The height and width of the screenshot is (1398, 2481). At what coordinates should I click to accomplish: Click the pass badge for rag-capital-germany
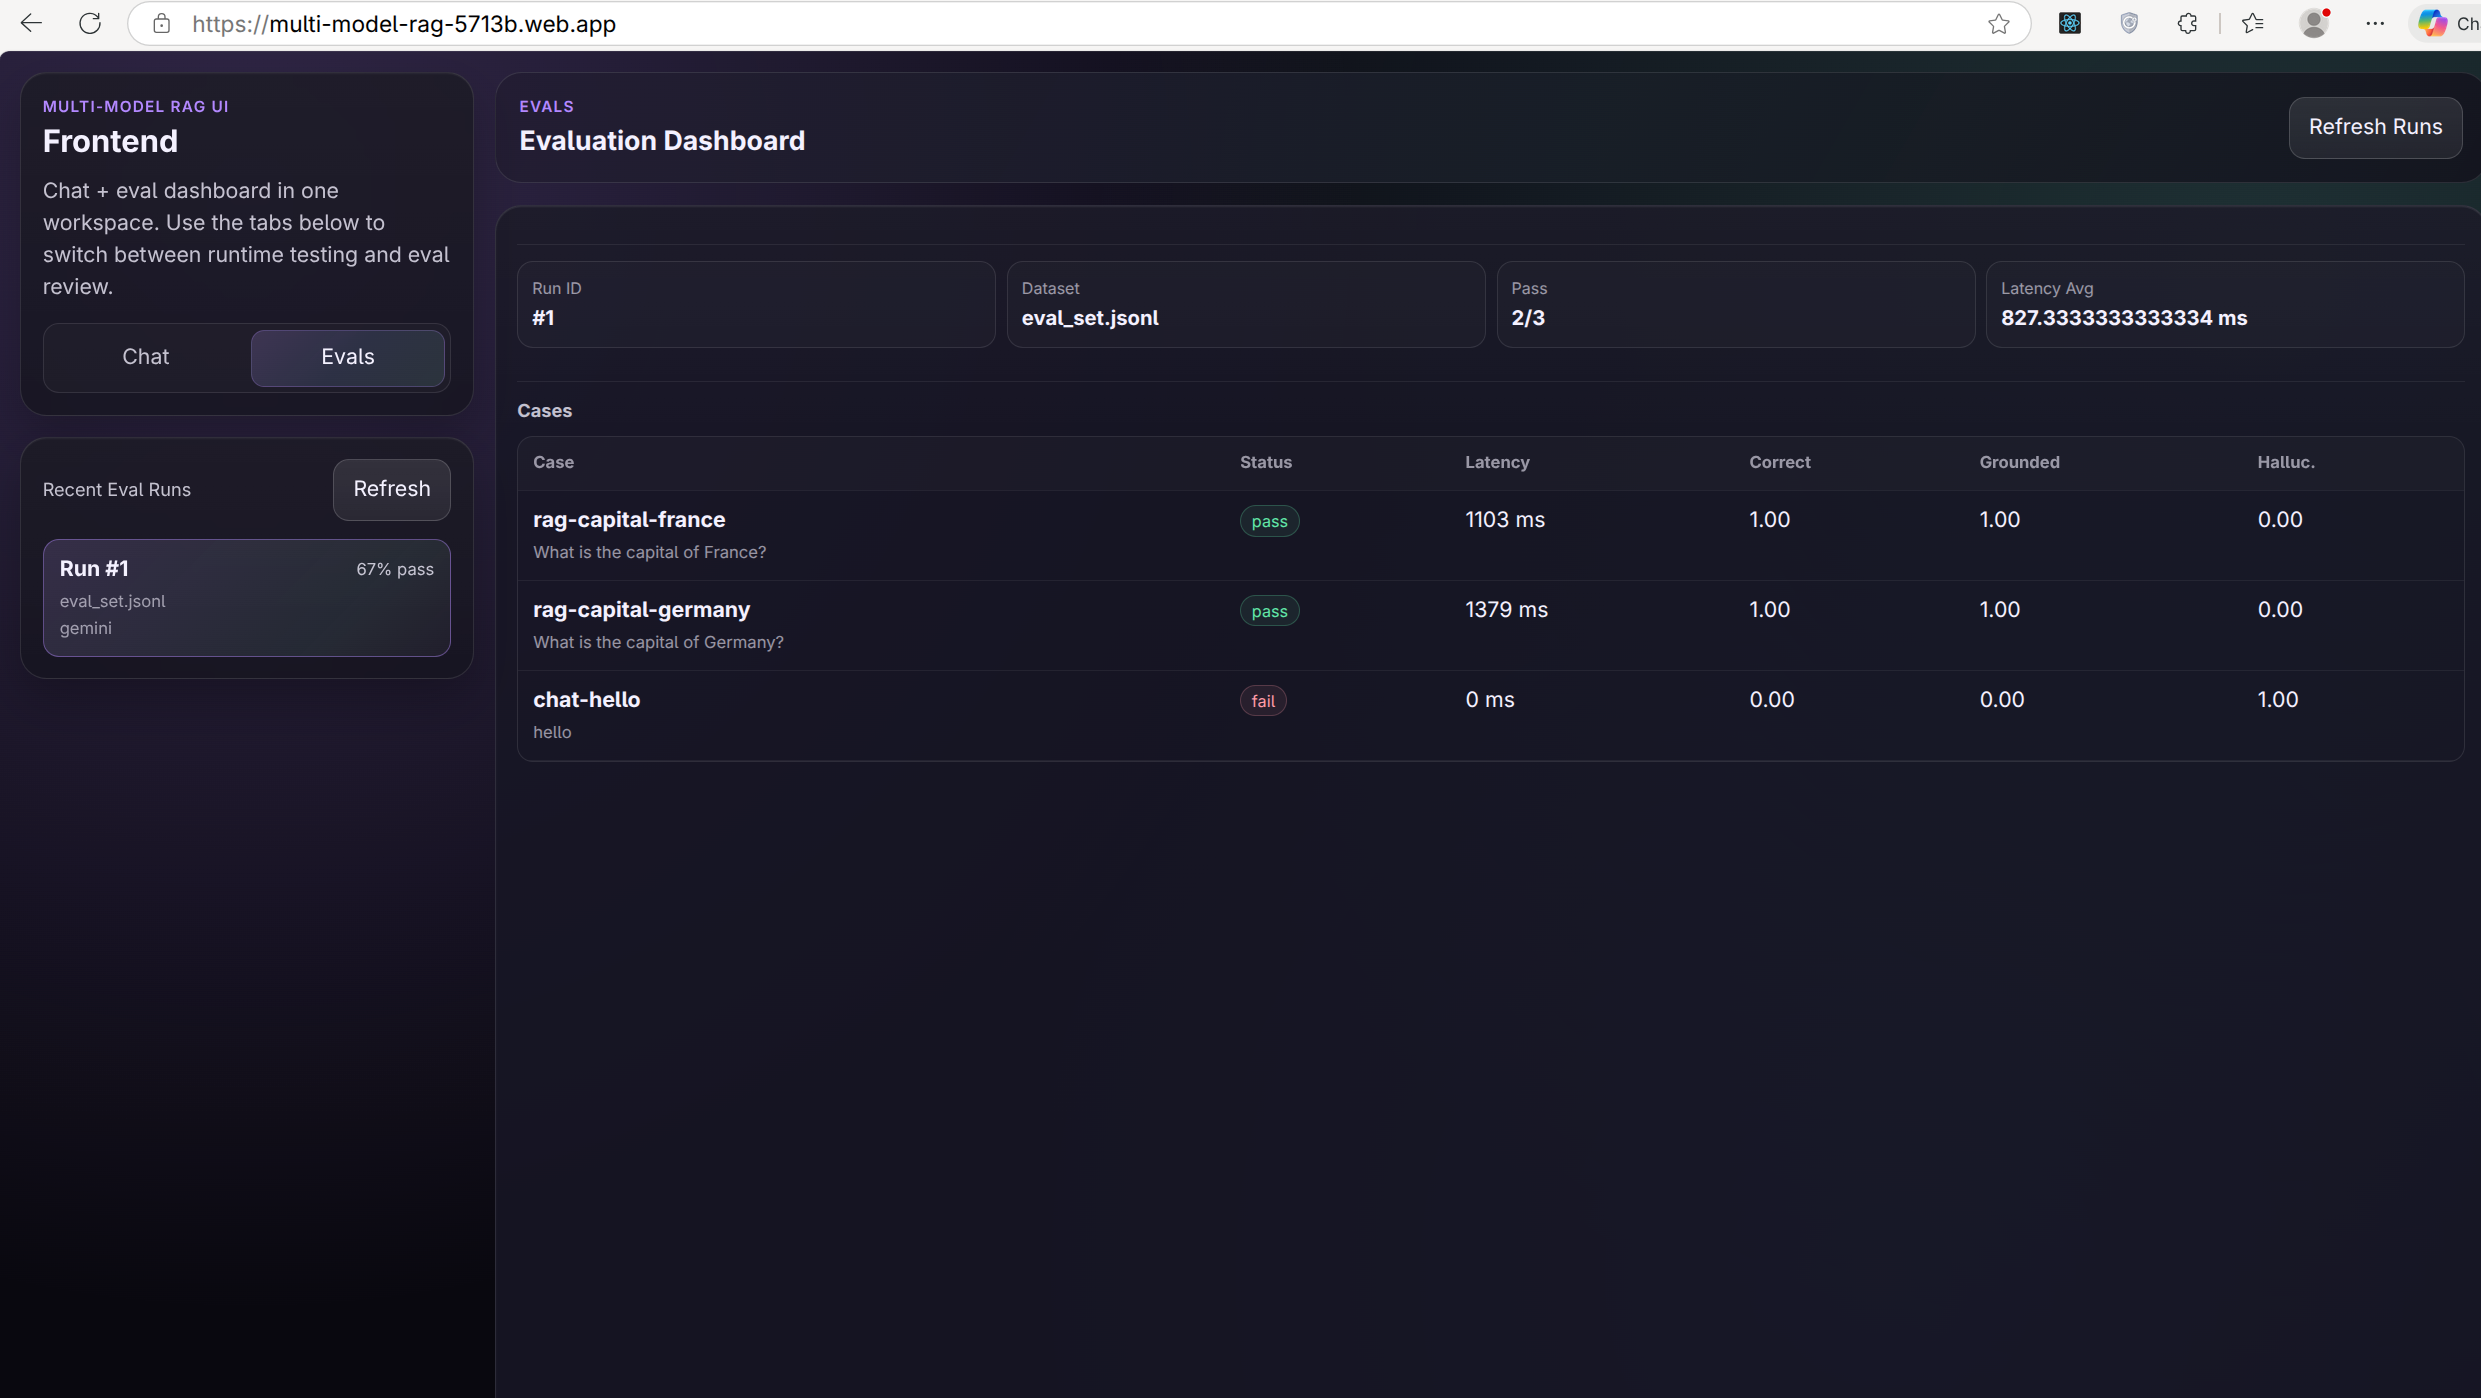pos(1269,611)
